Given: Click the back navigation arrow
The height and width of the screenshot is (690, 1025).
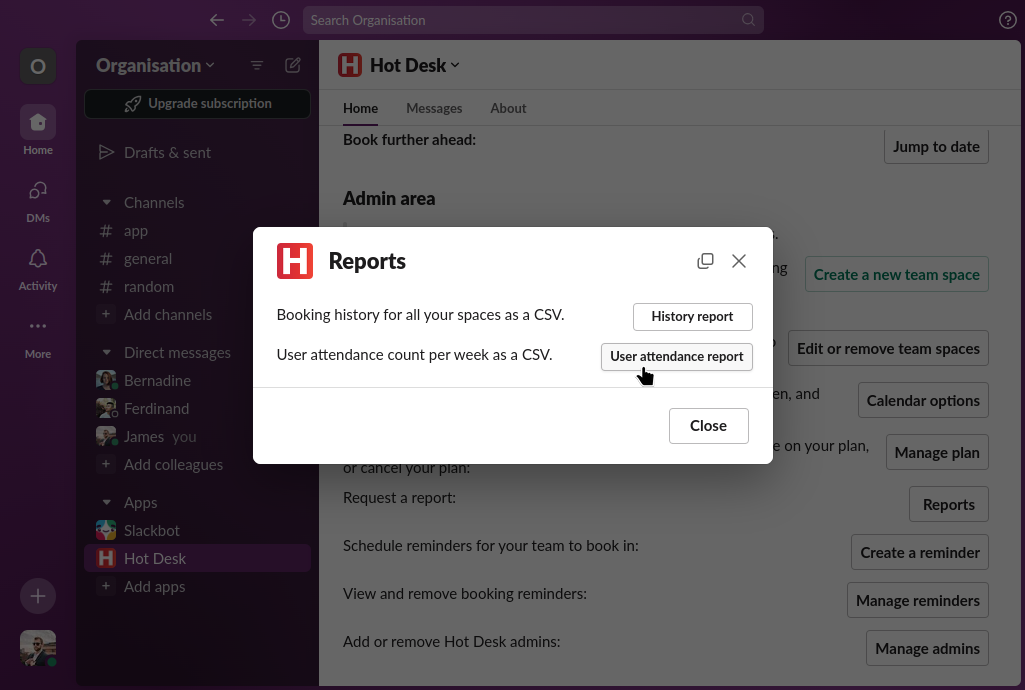Looking at the screenshot, I should pyautogui.click(x=217, y=20).
